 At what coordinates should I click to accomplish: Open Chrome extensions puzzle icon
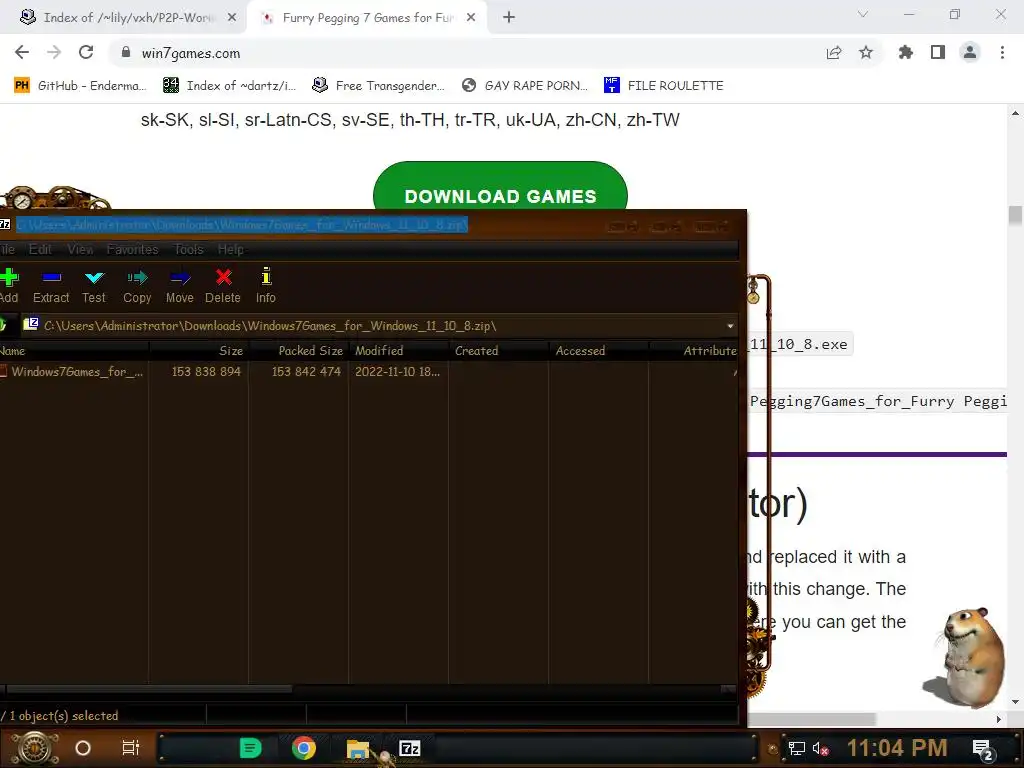click(x=906, y=52)
